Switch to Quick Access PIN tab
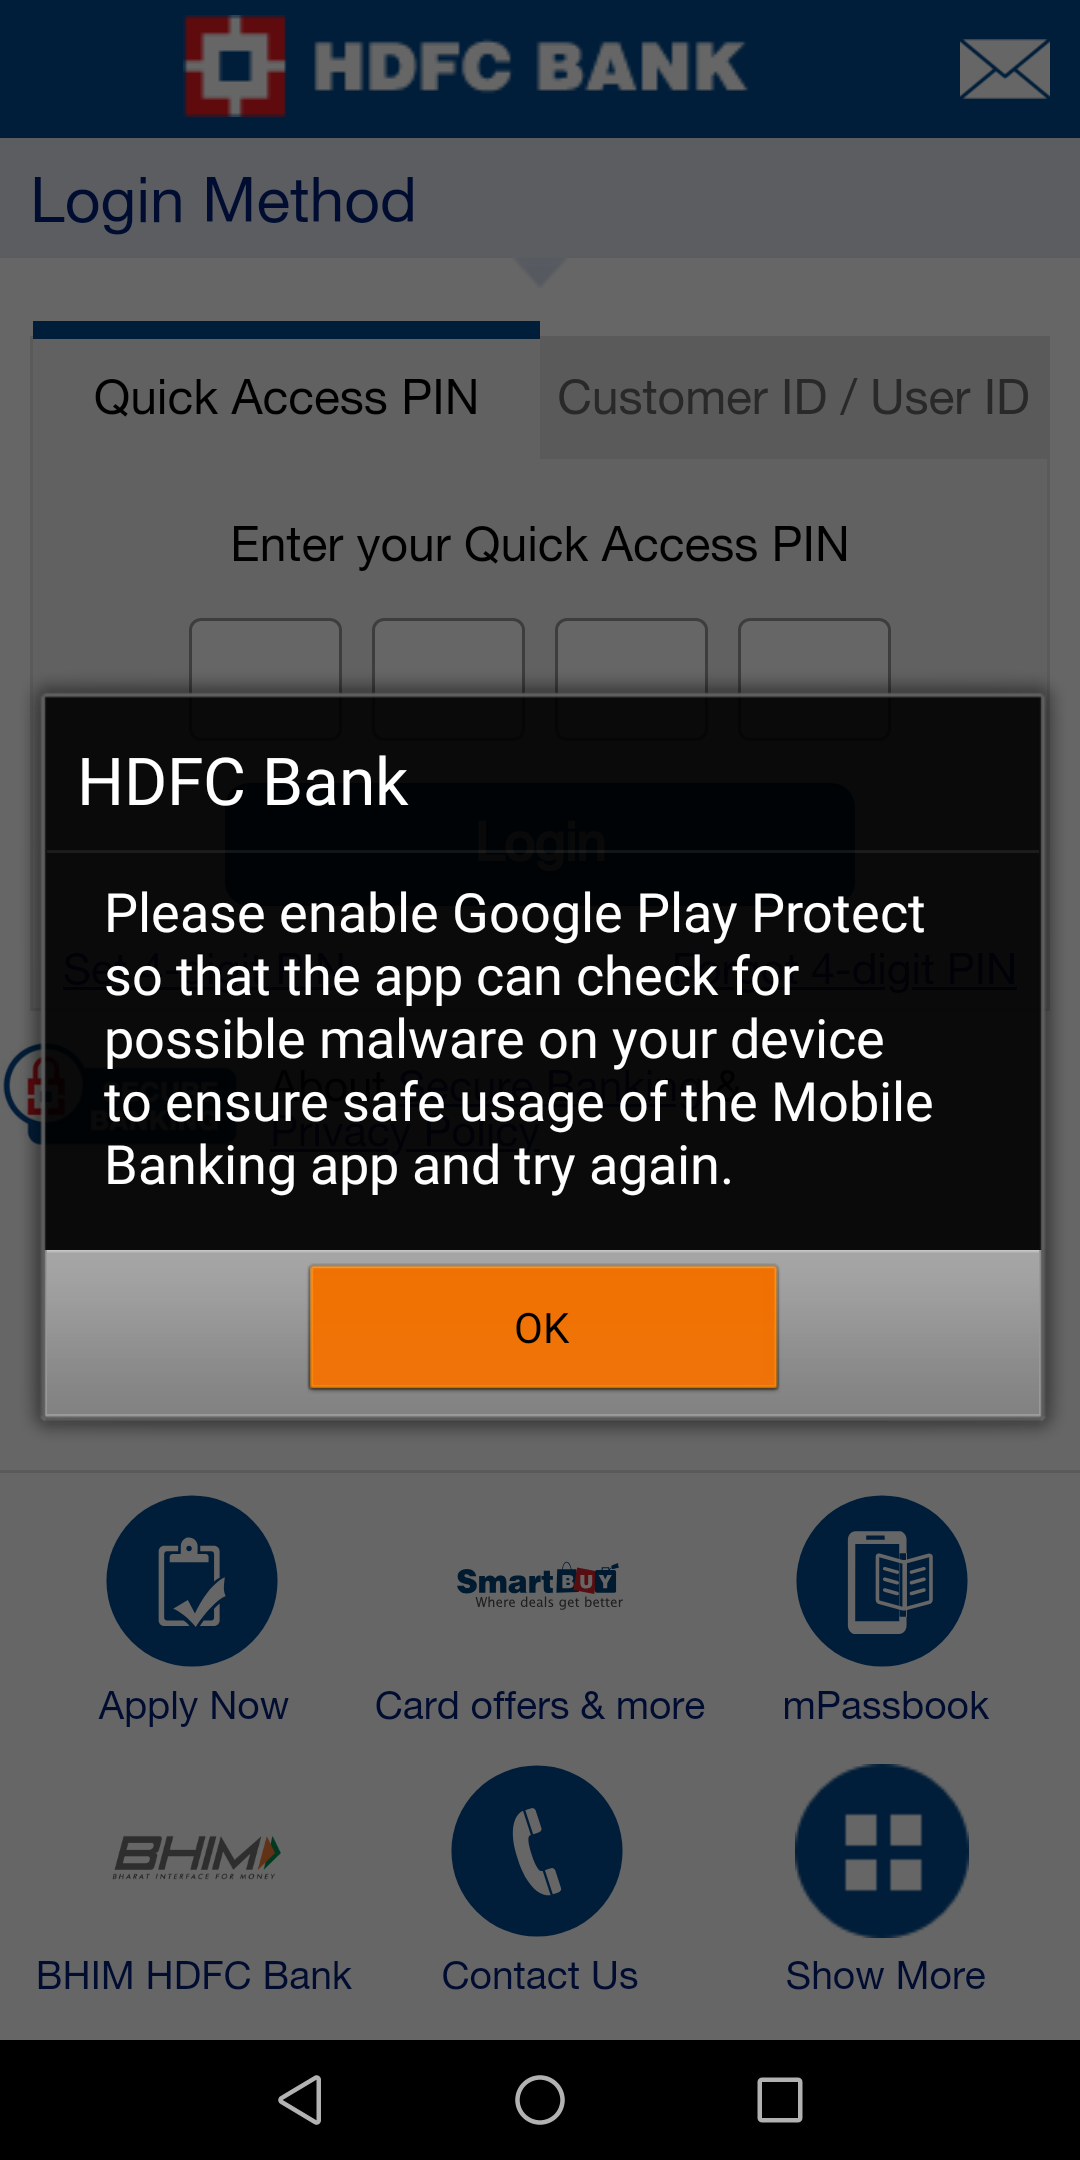This screenshot has height=2160, width=1080. pos(286,397)
